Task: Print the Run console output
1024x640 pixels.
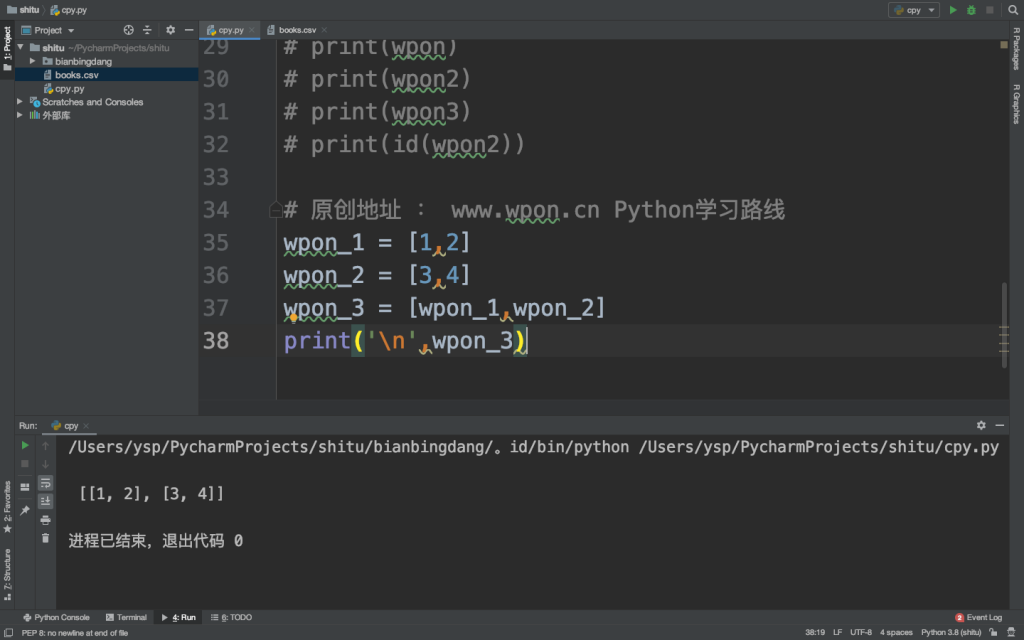Action: point(45,520)
